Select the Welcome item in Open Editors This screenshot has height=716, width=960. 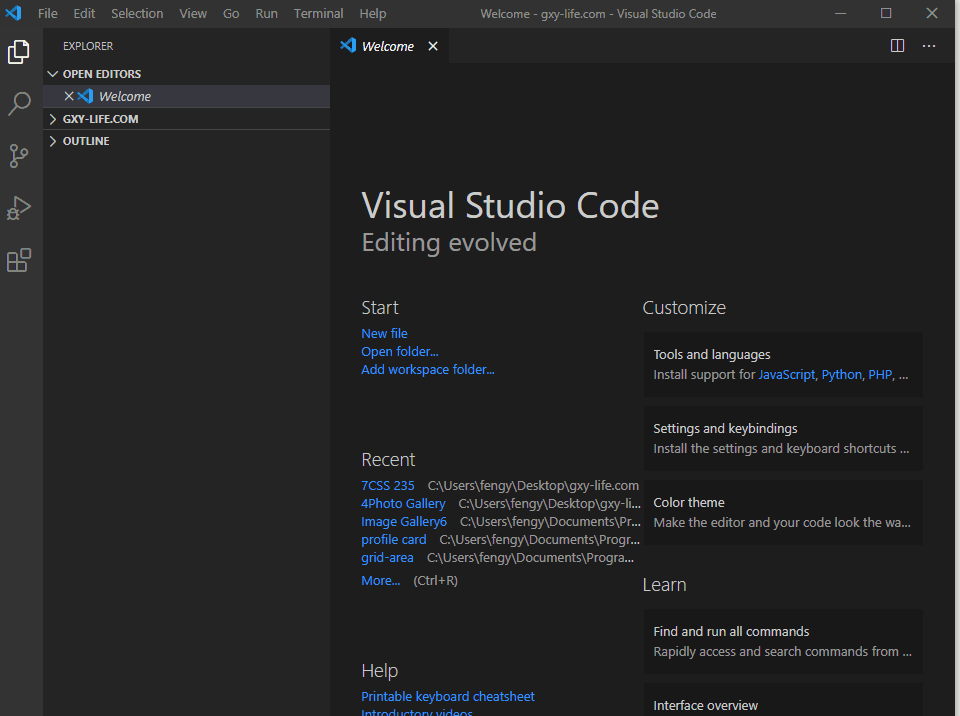click(x=125, y=97)
